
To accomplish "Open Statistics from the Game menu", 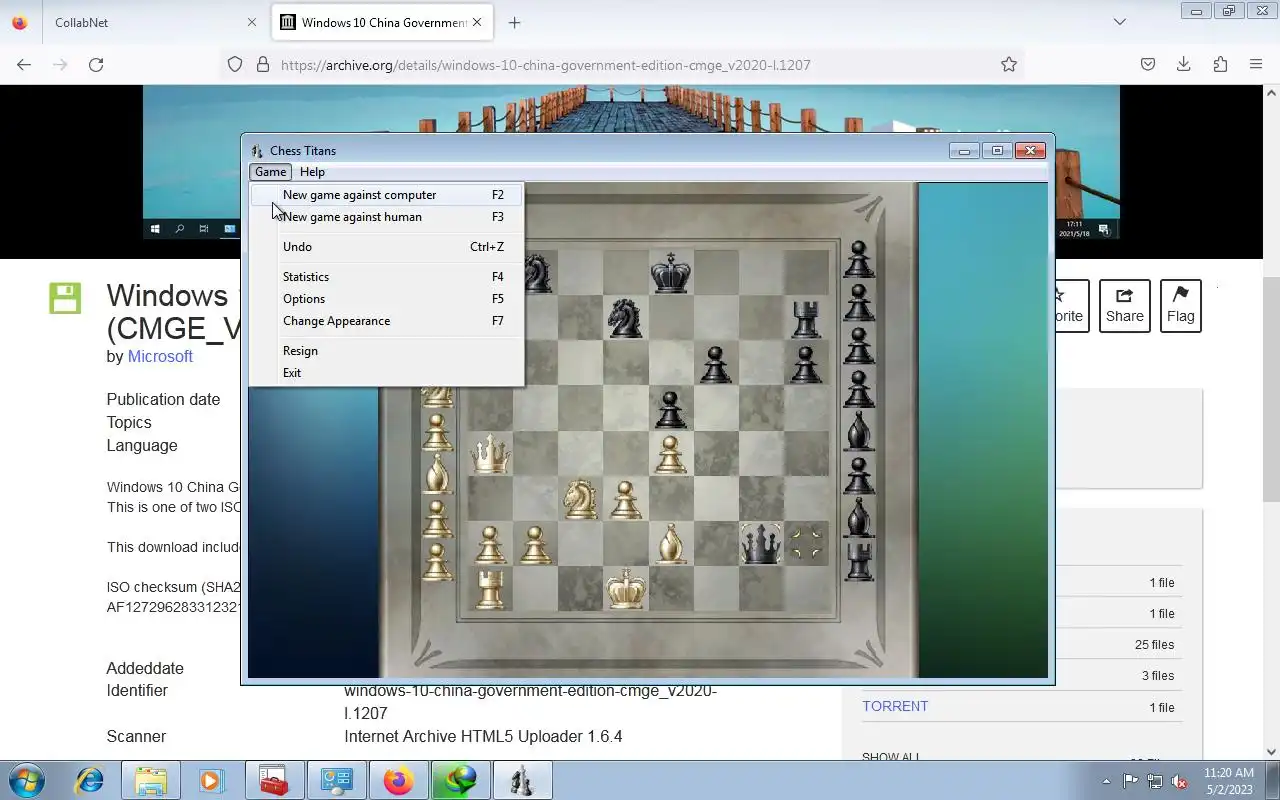I will tap(386, 277).
